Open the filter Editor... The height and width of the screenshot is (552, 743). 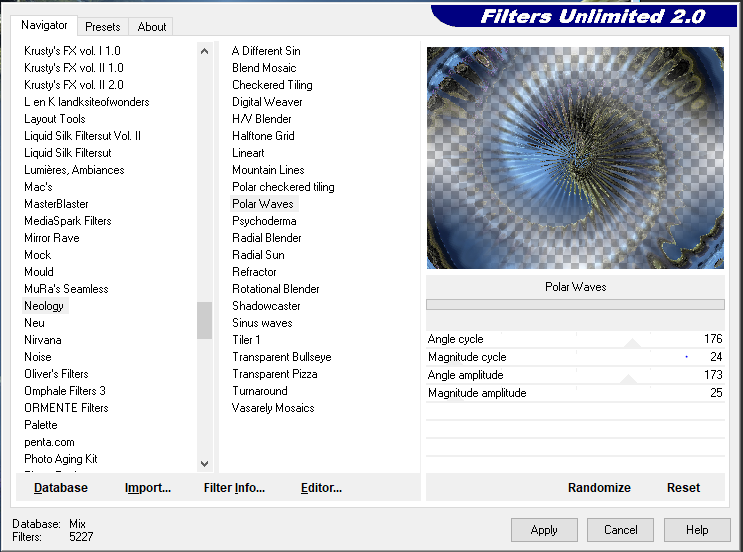click(x=321, y=488)
